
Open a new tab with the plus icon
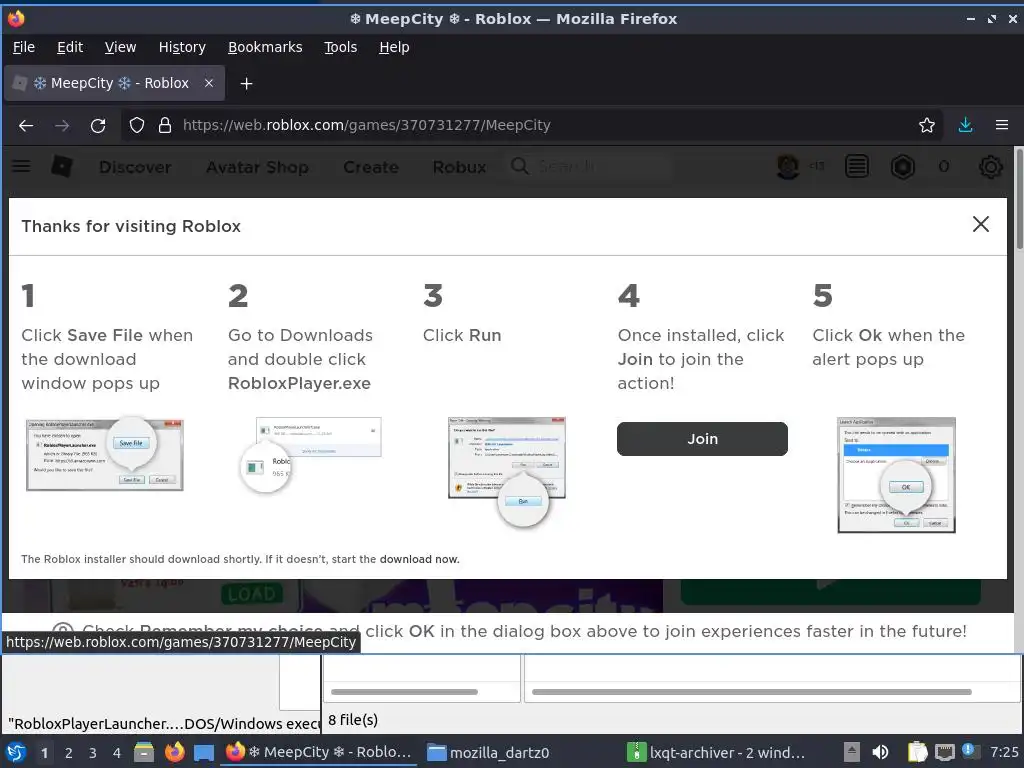[x=246, y=84]
